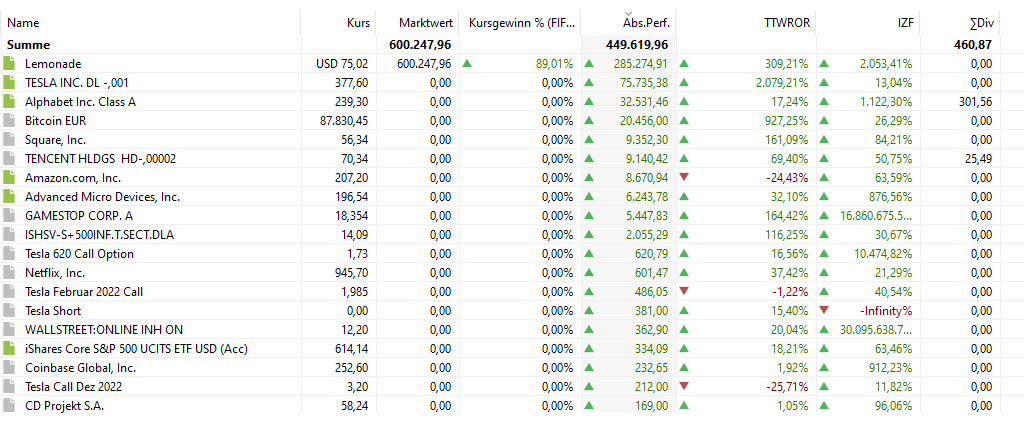Click the red down arrow in Tesla Februar 2022 Call row

[684, 292]
